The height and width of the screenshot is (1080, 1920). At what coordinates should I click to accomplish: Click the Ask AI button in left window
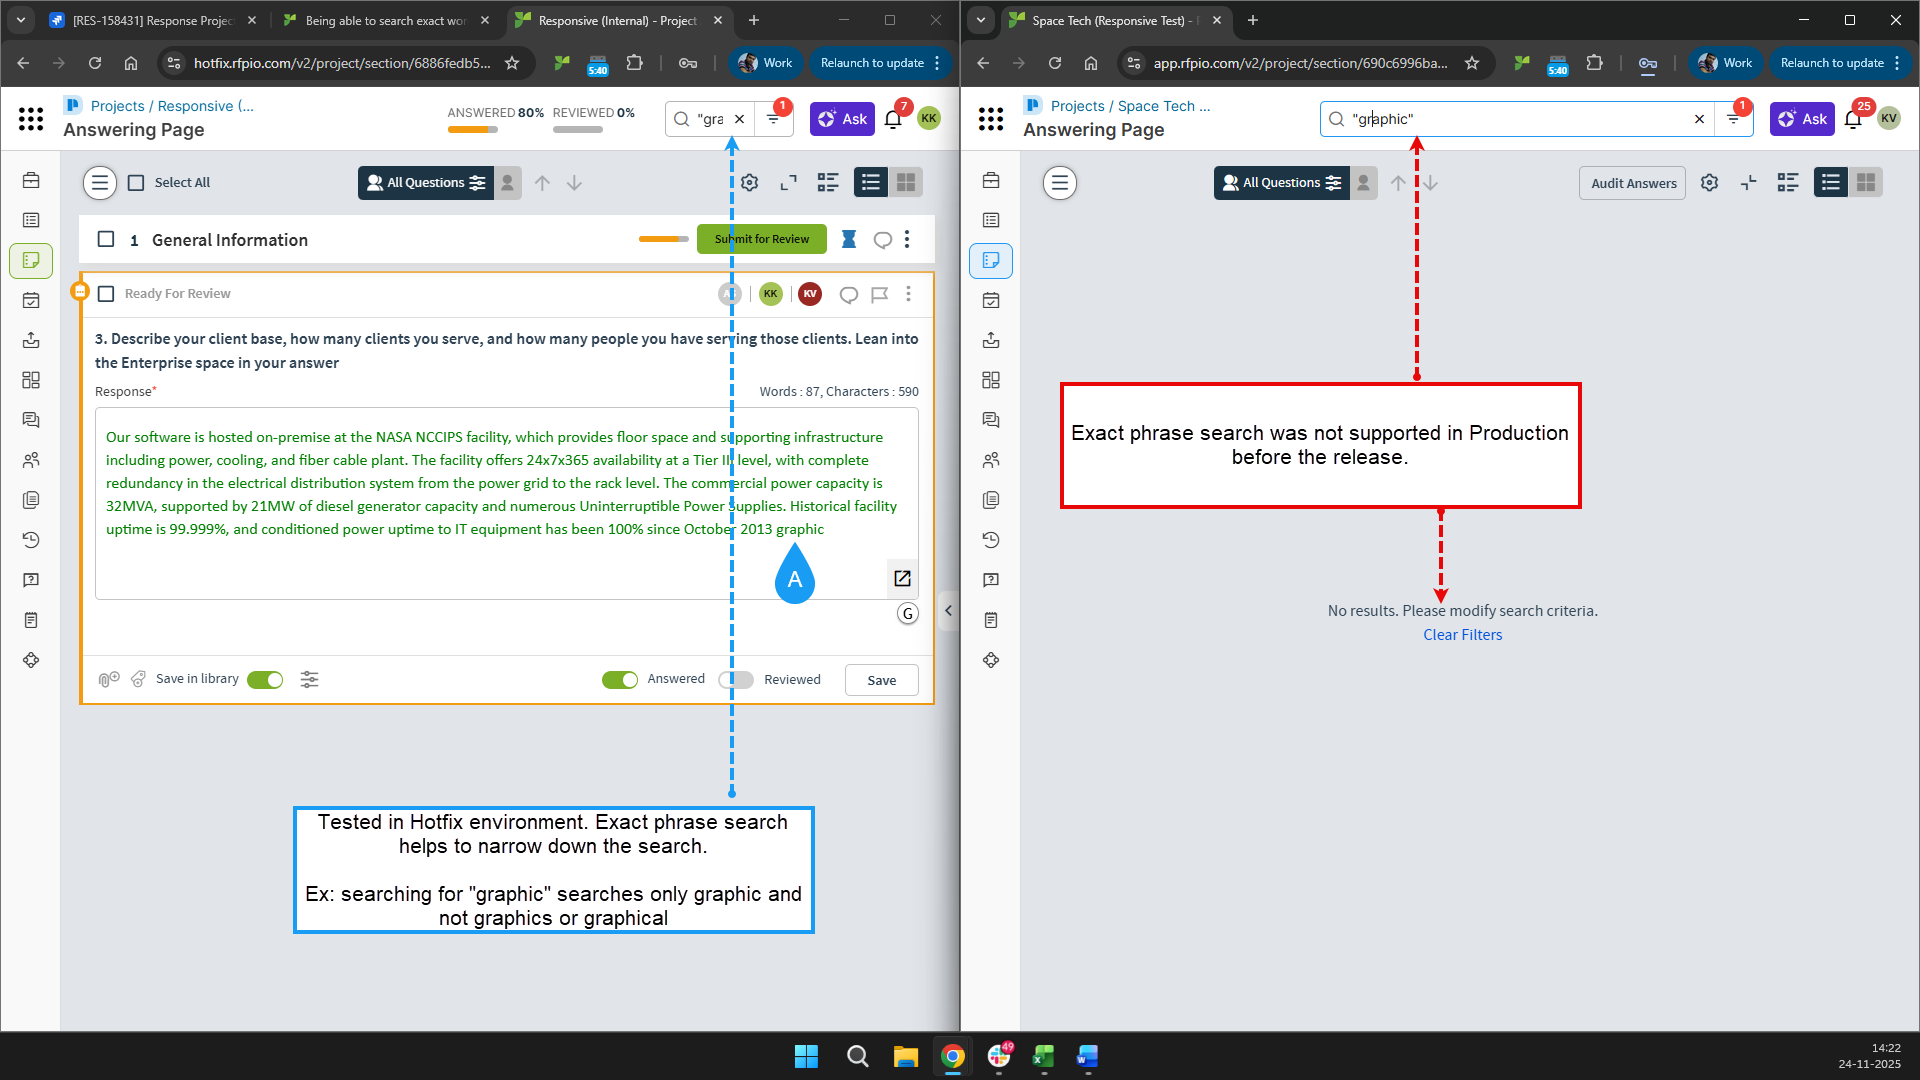(842, 119)
